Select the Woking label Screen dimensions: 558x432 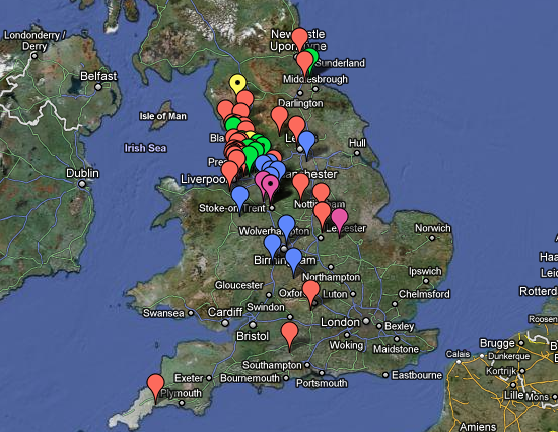[346, 345]
